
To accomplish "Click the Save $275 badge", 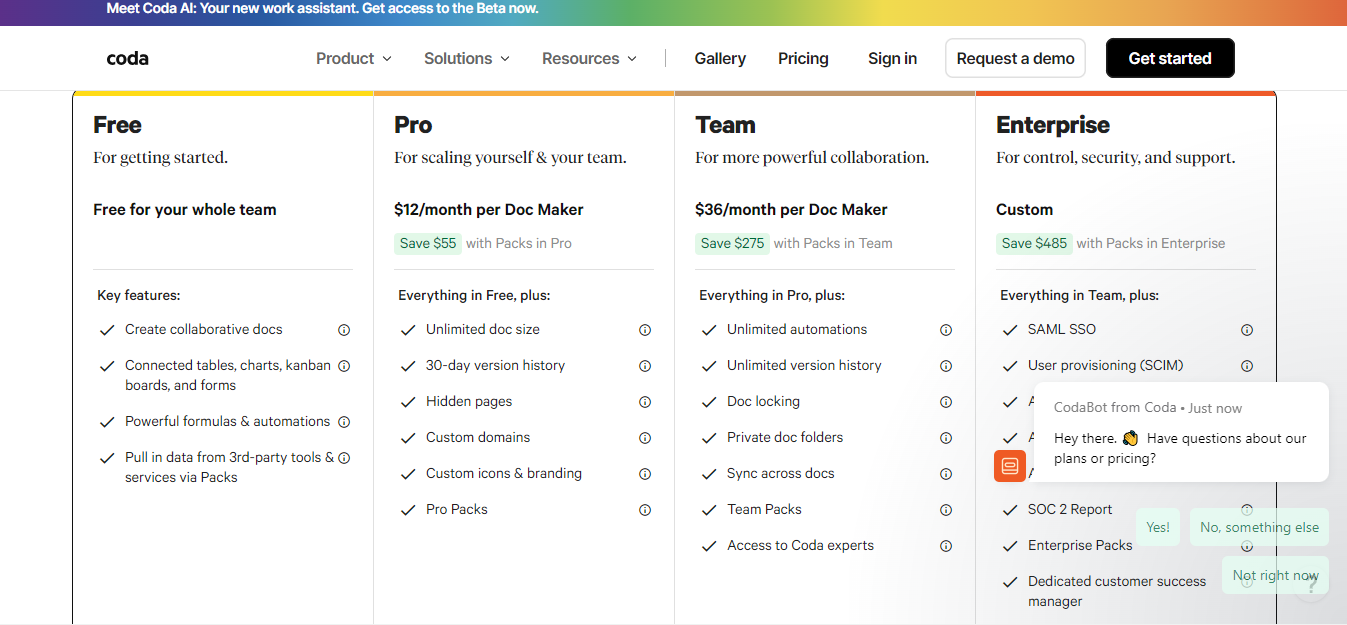I will (732, 243).
